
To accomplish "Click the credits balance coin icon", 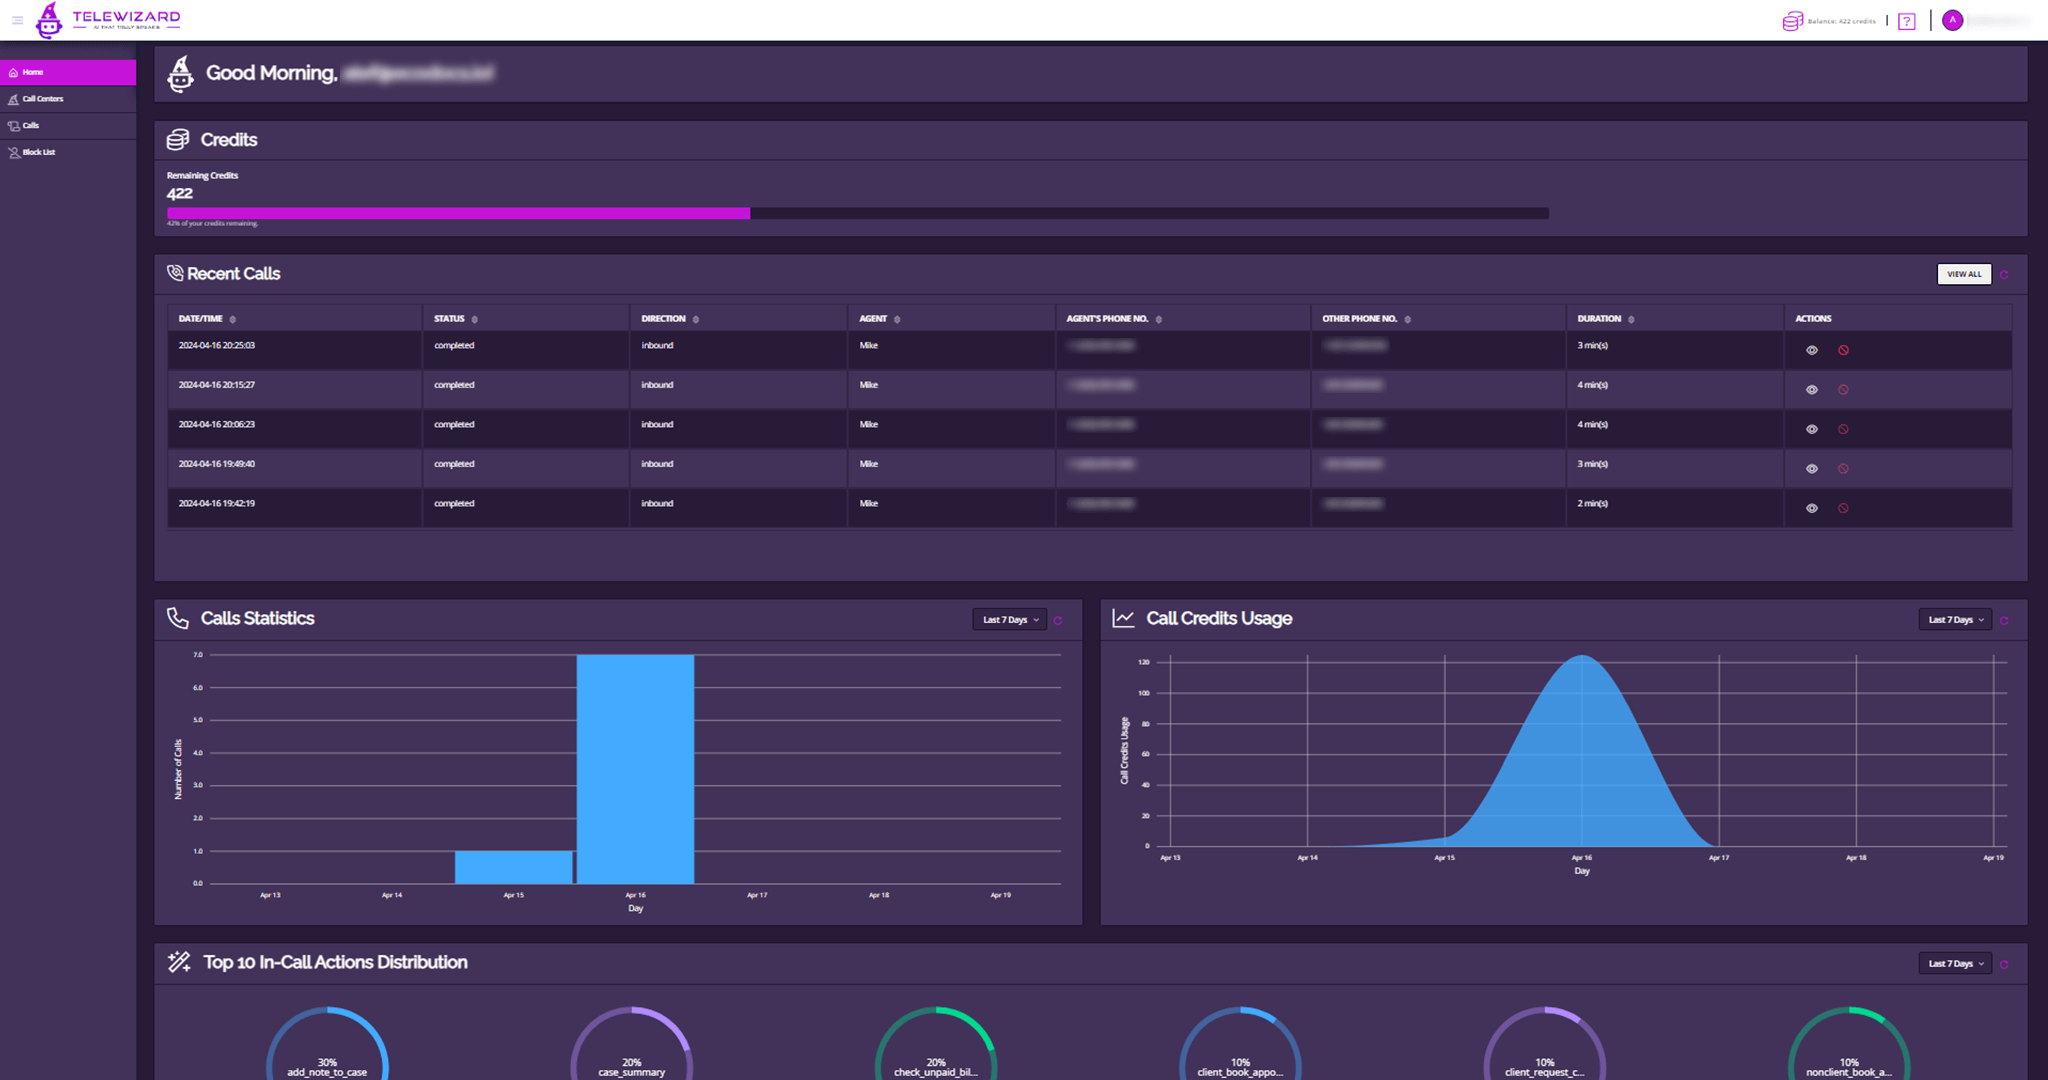I will tap(1792, 21).
